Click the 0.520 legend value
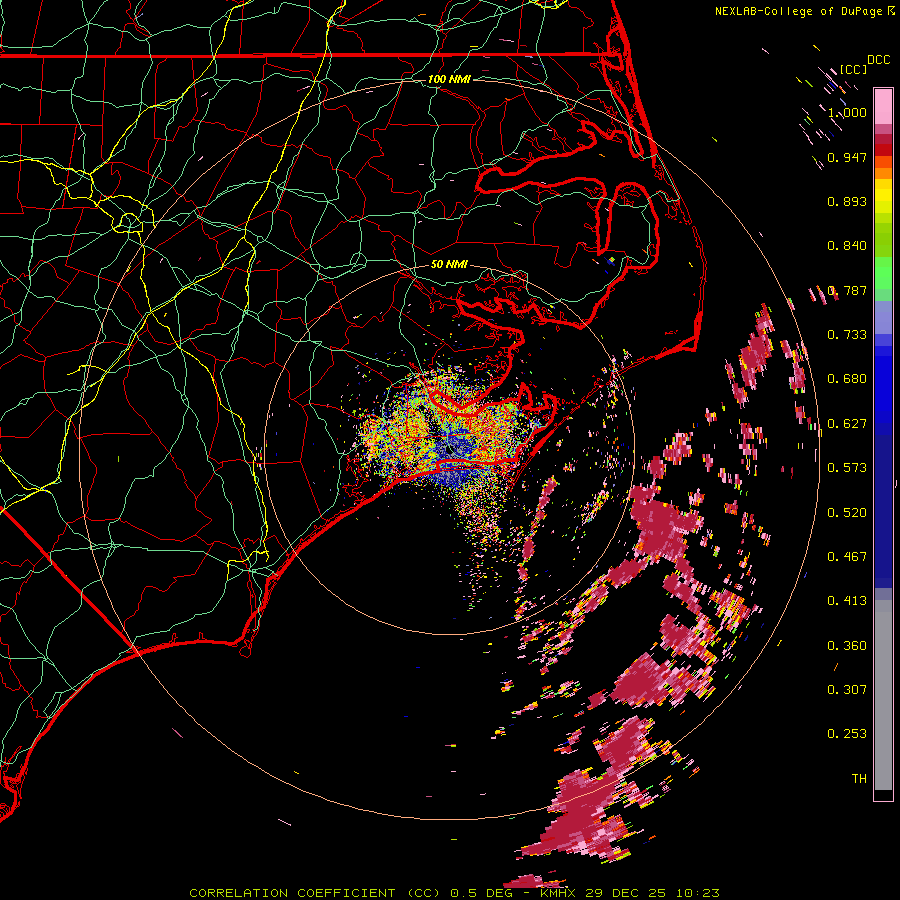 (x=847, y=513)
